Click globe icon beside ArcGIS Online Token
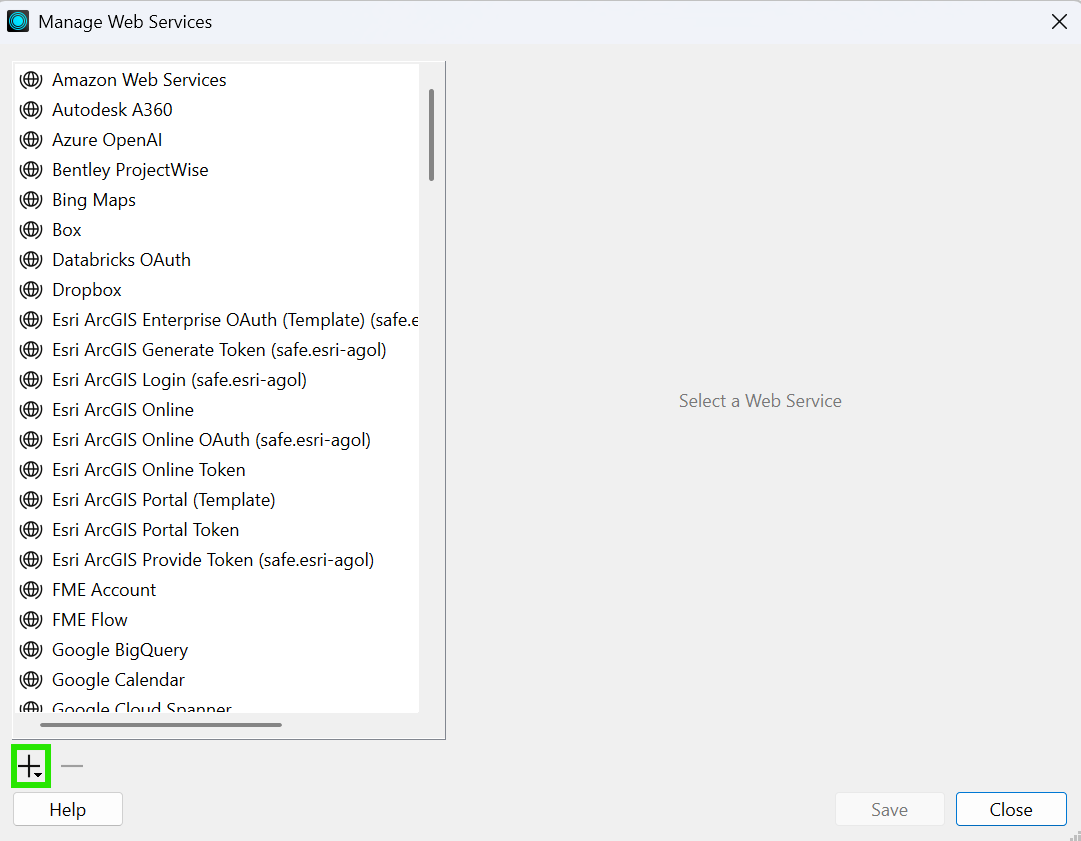The height and width of the screenshot is (841, 1081). (31, 470)
